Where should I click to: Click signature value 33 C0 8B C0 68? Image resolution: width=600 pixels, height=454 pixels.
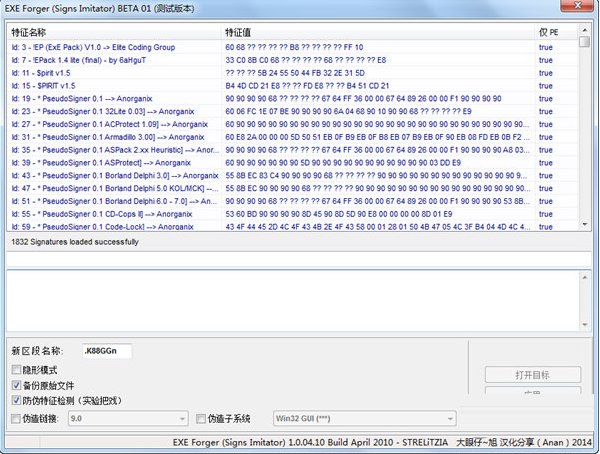306,60
